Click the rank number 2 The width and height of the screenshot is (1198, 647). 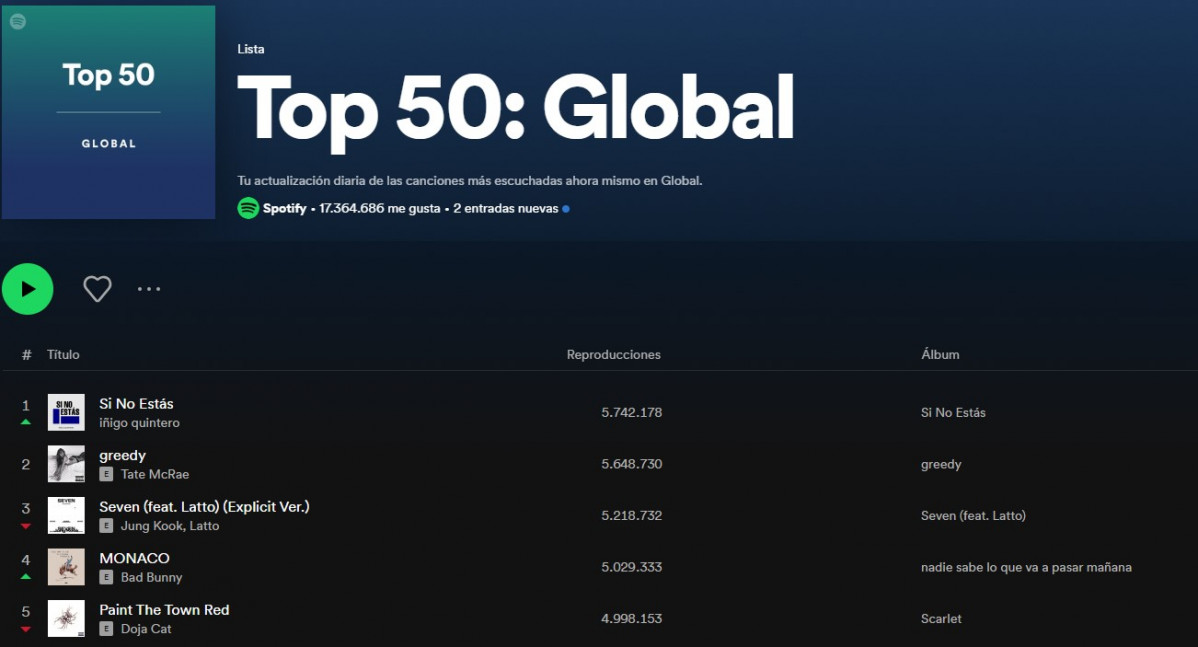click(x=26, y=464)
